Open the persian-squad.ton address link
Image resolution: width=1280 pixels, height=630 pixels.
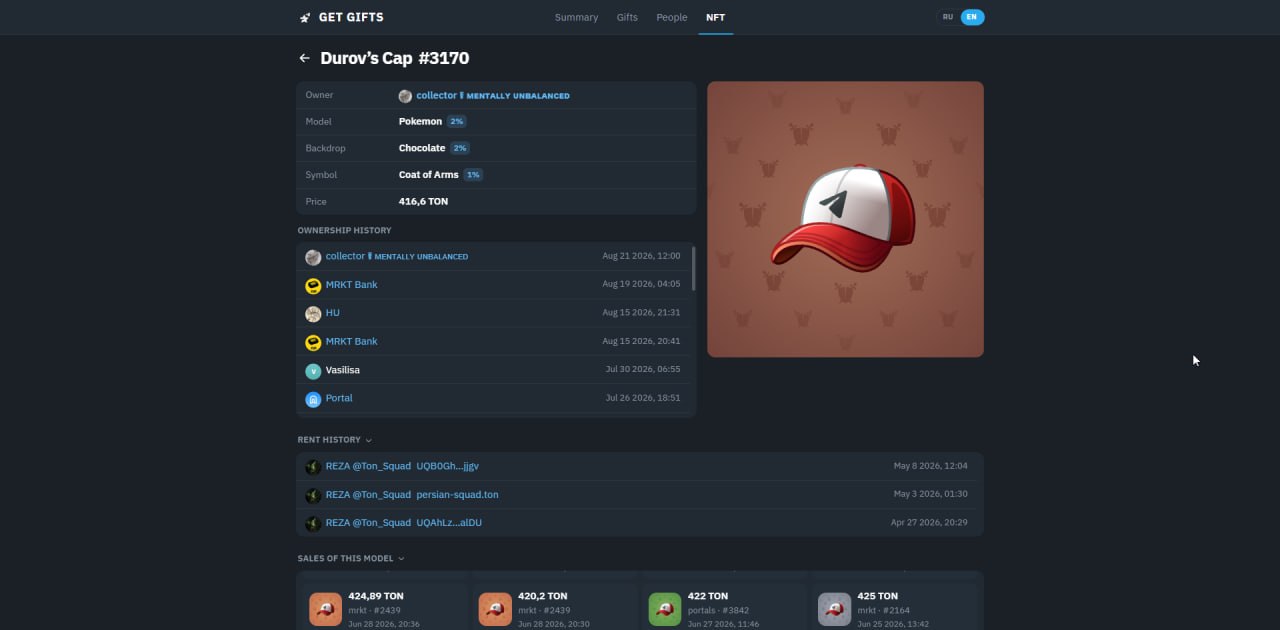pos(457,495)
